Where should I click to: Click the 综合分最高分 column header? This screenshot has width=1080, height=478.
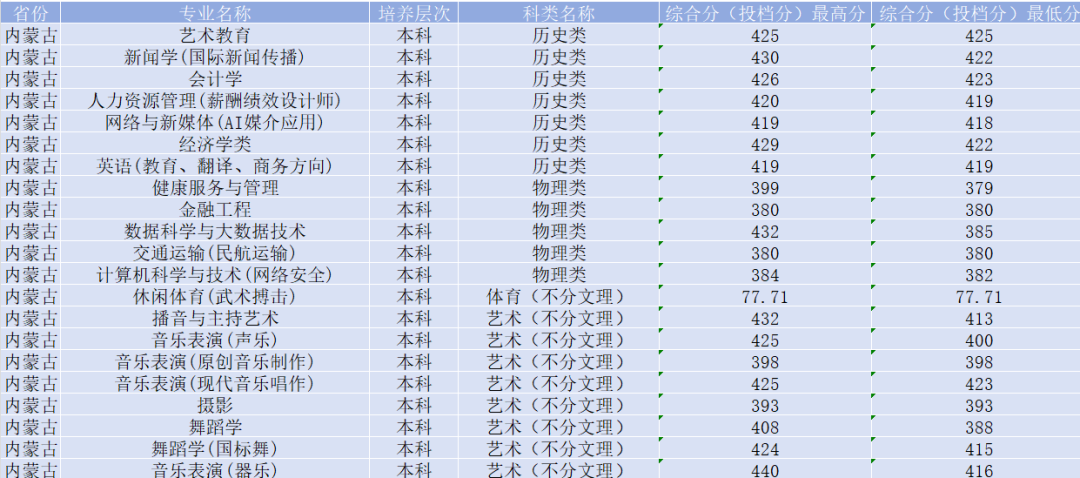(x=765, y=12)
